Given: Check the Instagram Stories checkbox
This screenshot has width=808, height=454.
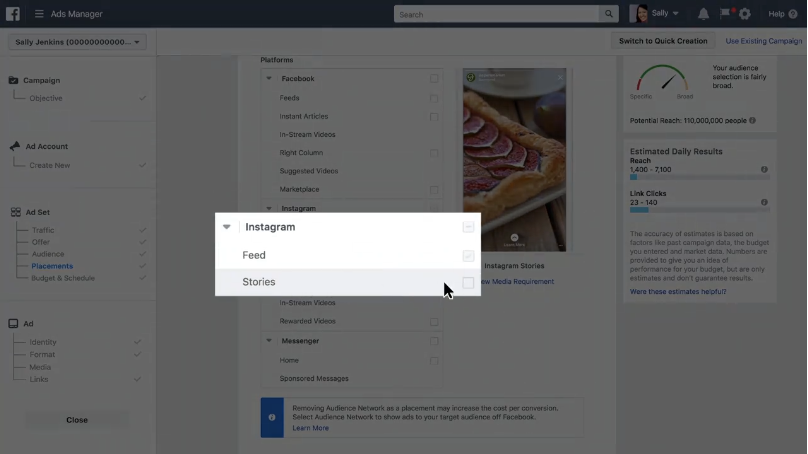Looking at the screenshot, I should point(468,282).
